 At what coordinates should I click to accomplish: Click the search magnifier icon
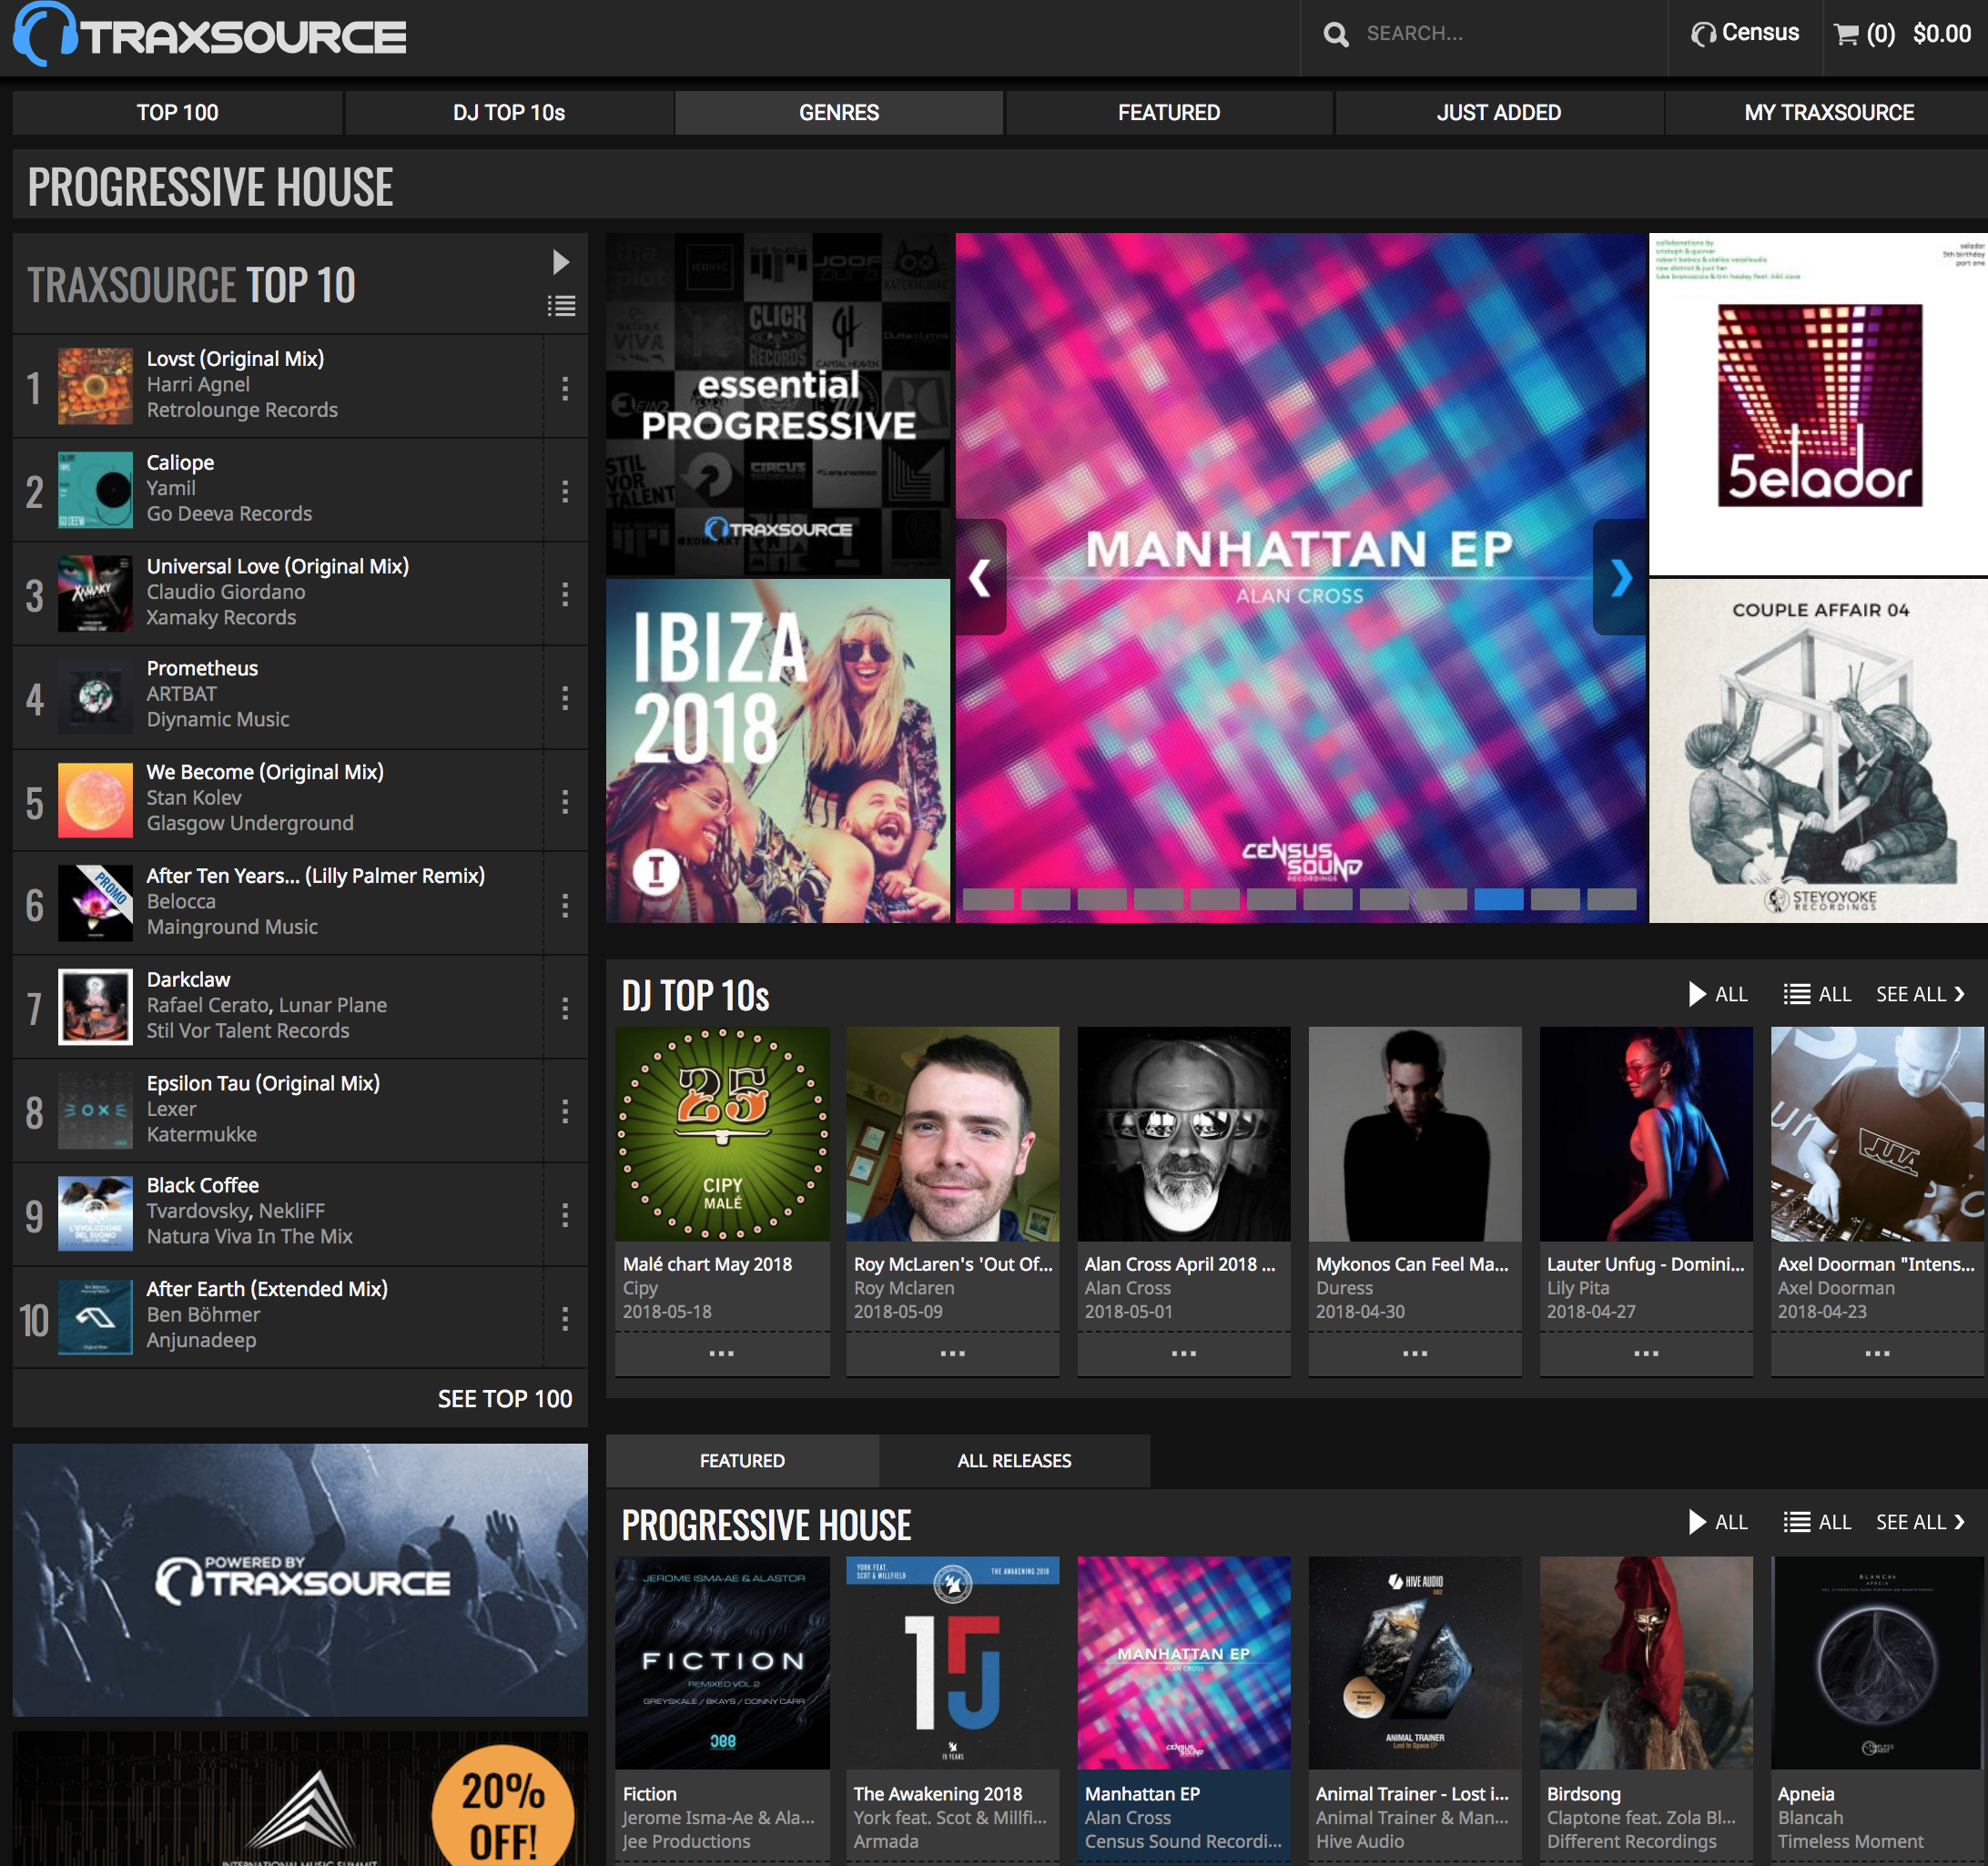[x=1335, y=34]
